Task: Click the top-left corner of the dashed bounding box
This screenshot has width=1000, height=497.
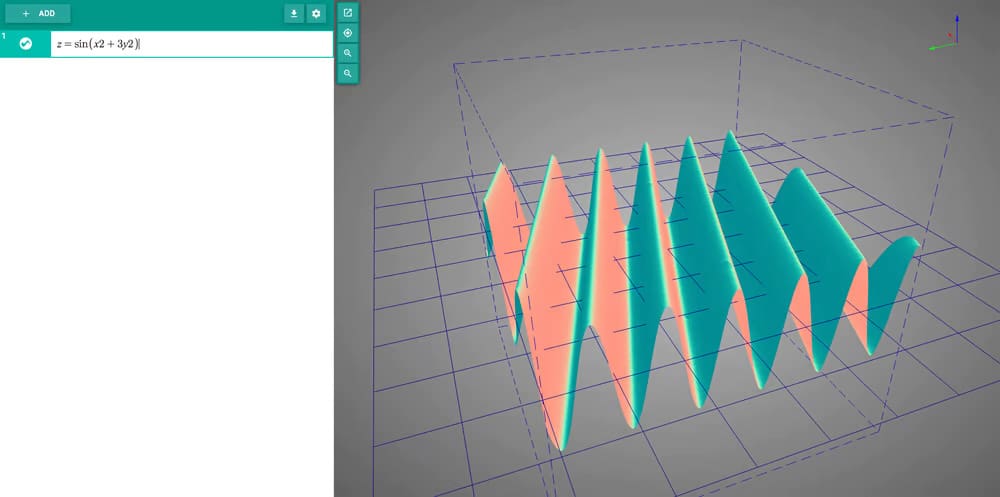Action: point(454,64)
